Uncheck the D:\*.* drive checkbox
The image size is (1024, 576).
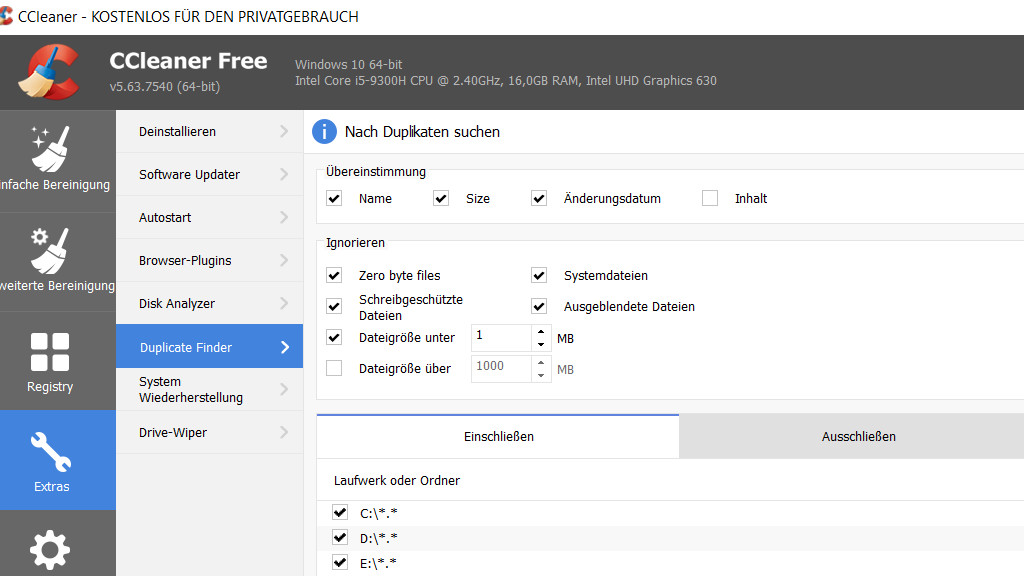(340, 538)
